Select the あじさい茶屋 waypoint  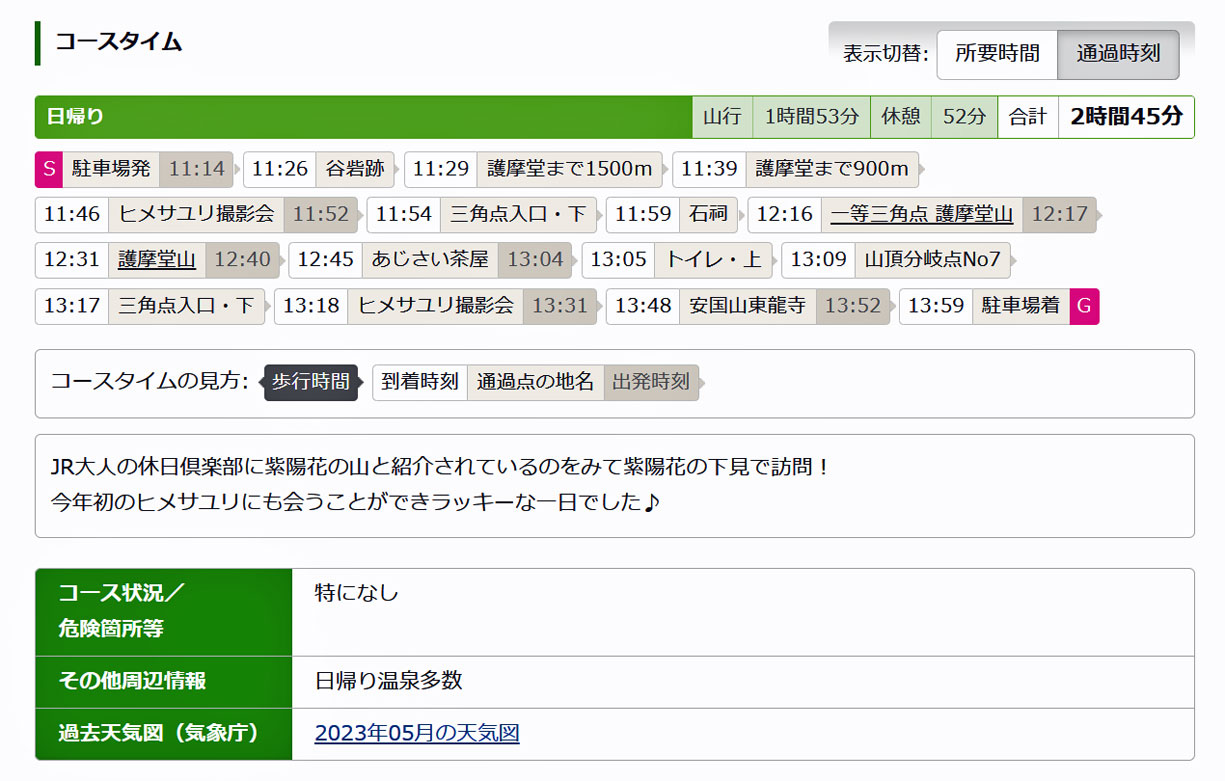pos(430,260)
